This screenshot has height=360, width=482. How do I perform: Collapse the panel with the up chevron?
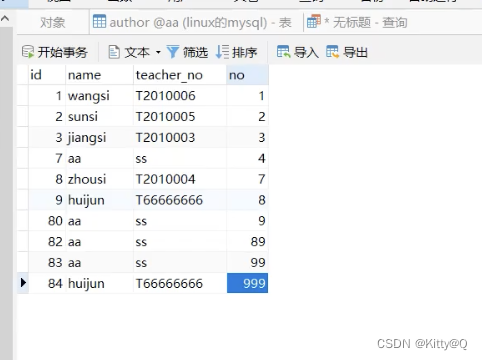[5, 19]
